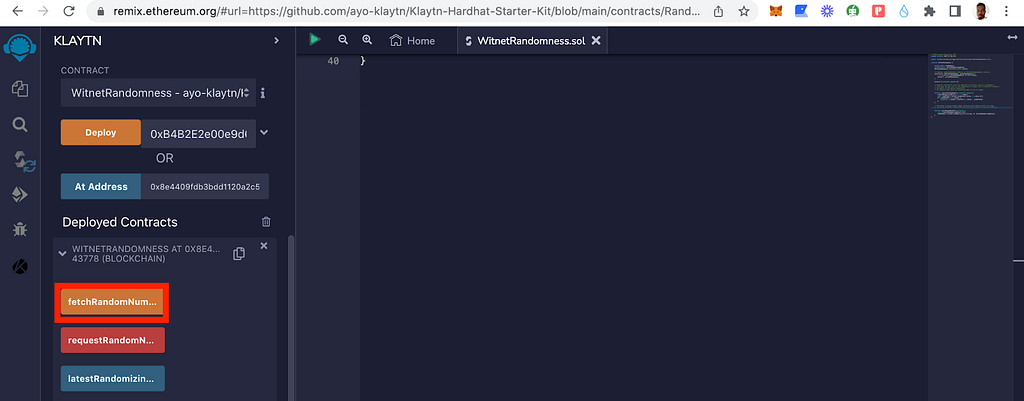The image size is (1024, 401).
Task: Collapse the KLAYTN side panel arrow
Action: pos(276,40)
